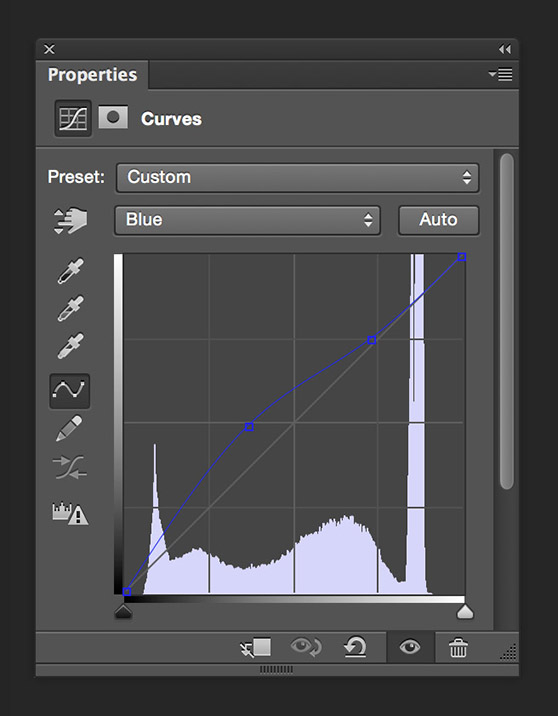Click the Auto button
The image size is (558, 716).
[x=439, y=220]
